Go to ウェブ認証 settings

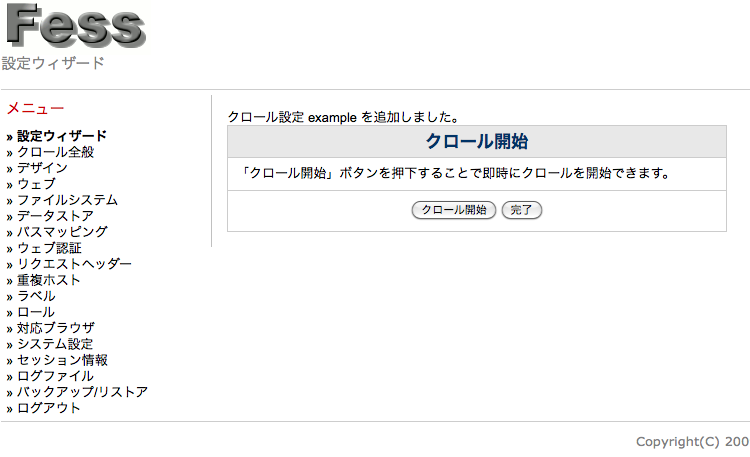49,248
